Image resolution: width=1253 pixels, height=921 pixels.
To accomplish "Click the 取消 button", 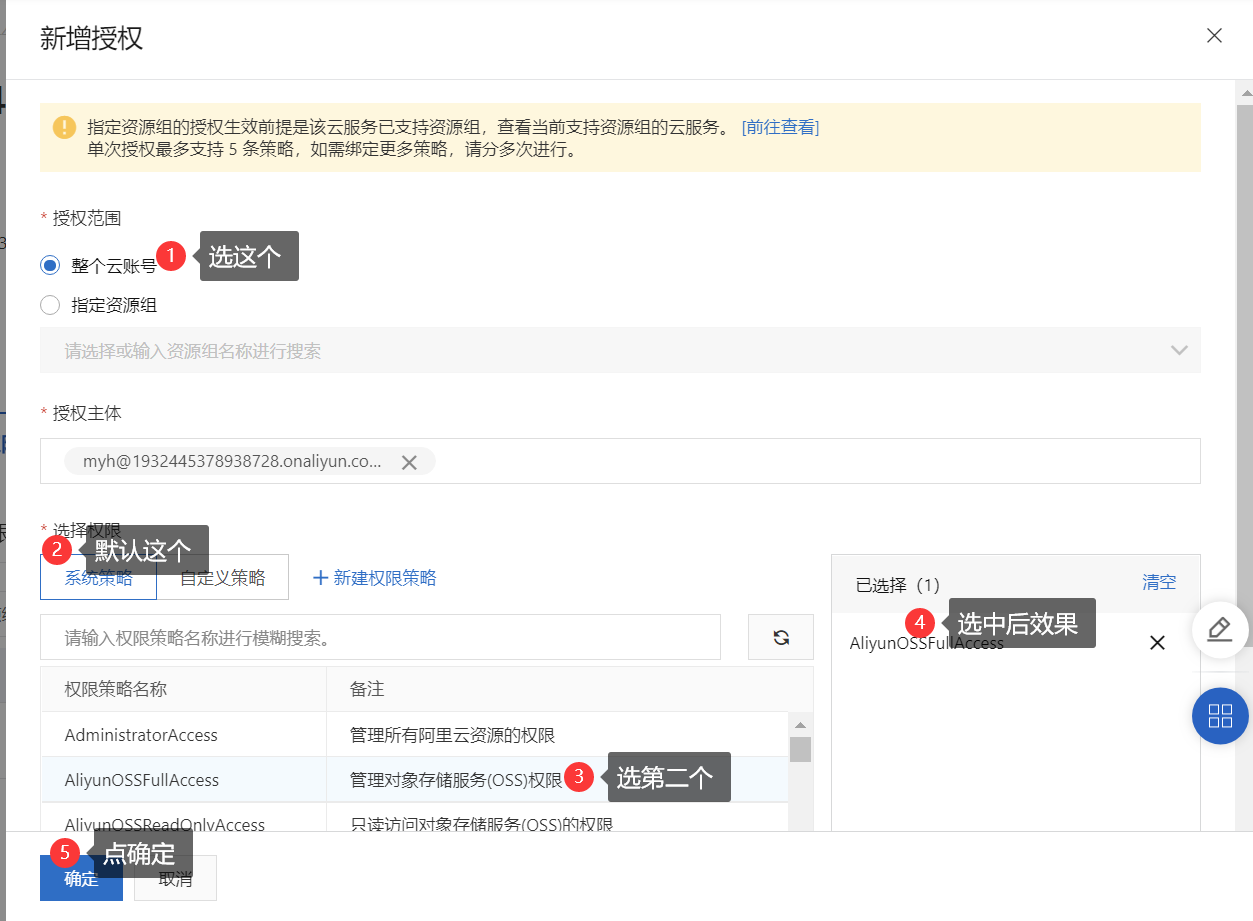I will point(175,879).
